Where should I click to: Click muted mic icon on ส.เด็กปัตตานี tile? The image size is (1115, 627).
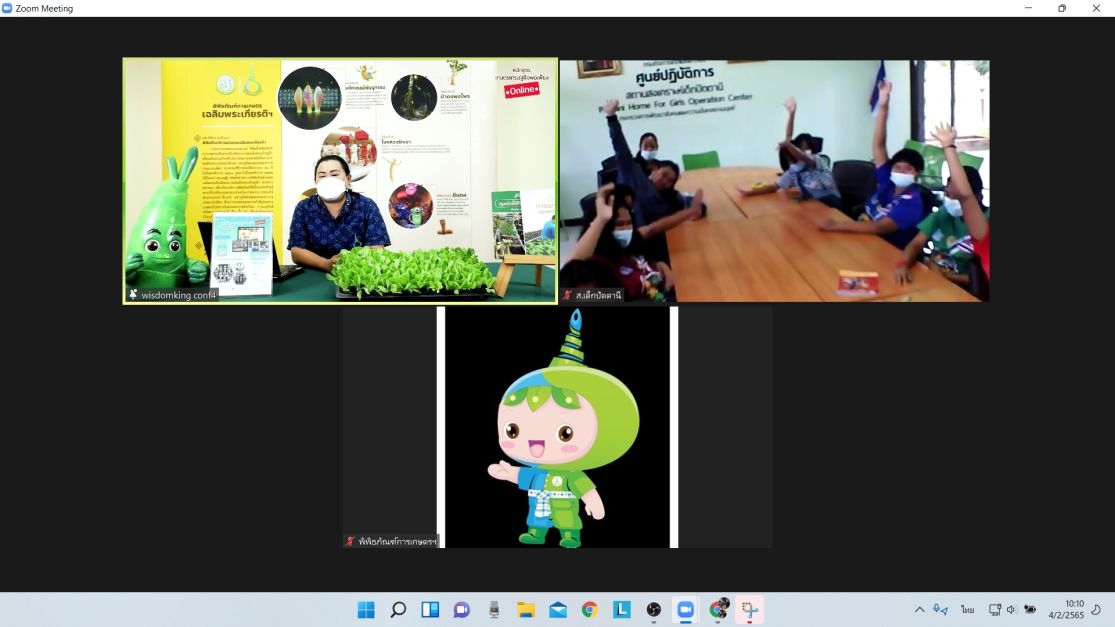click(567, 294)
